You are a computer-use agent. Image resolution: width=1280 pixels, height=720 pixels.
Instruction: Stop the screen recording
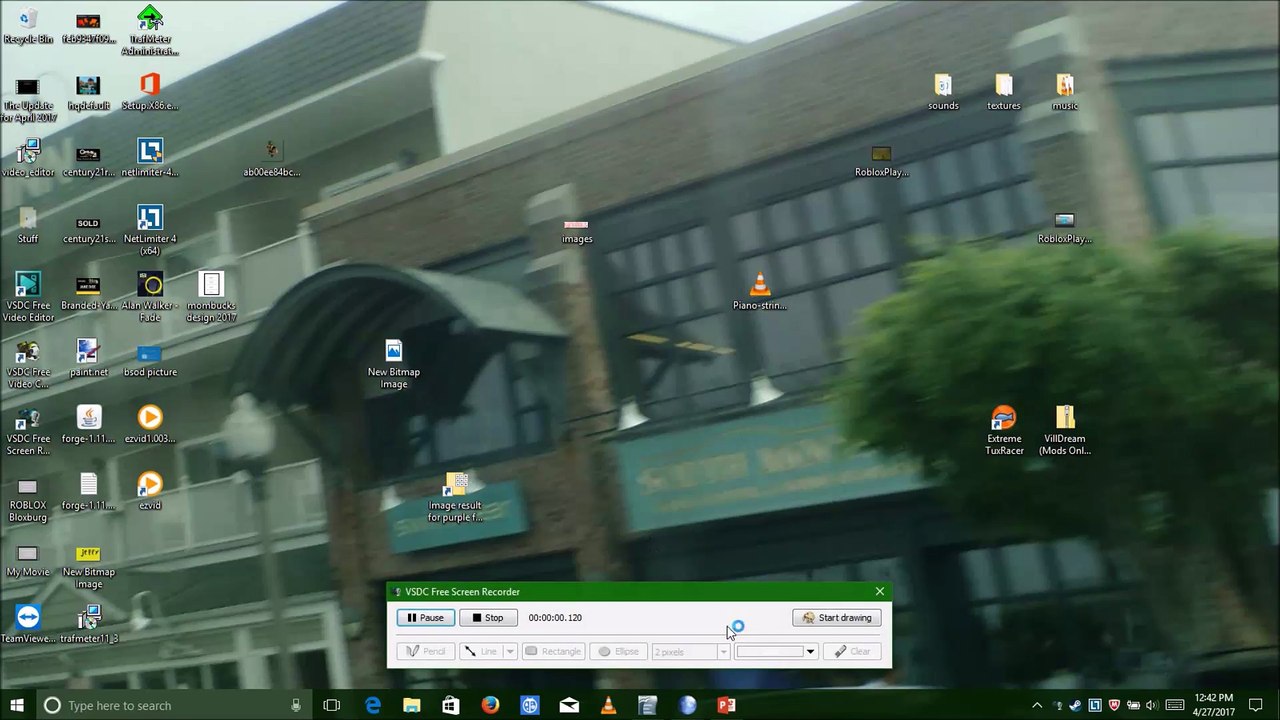[488, 618]
